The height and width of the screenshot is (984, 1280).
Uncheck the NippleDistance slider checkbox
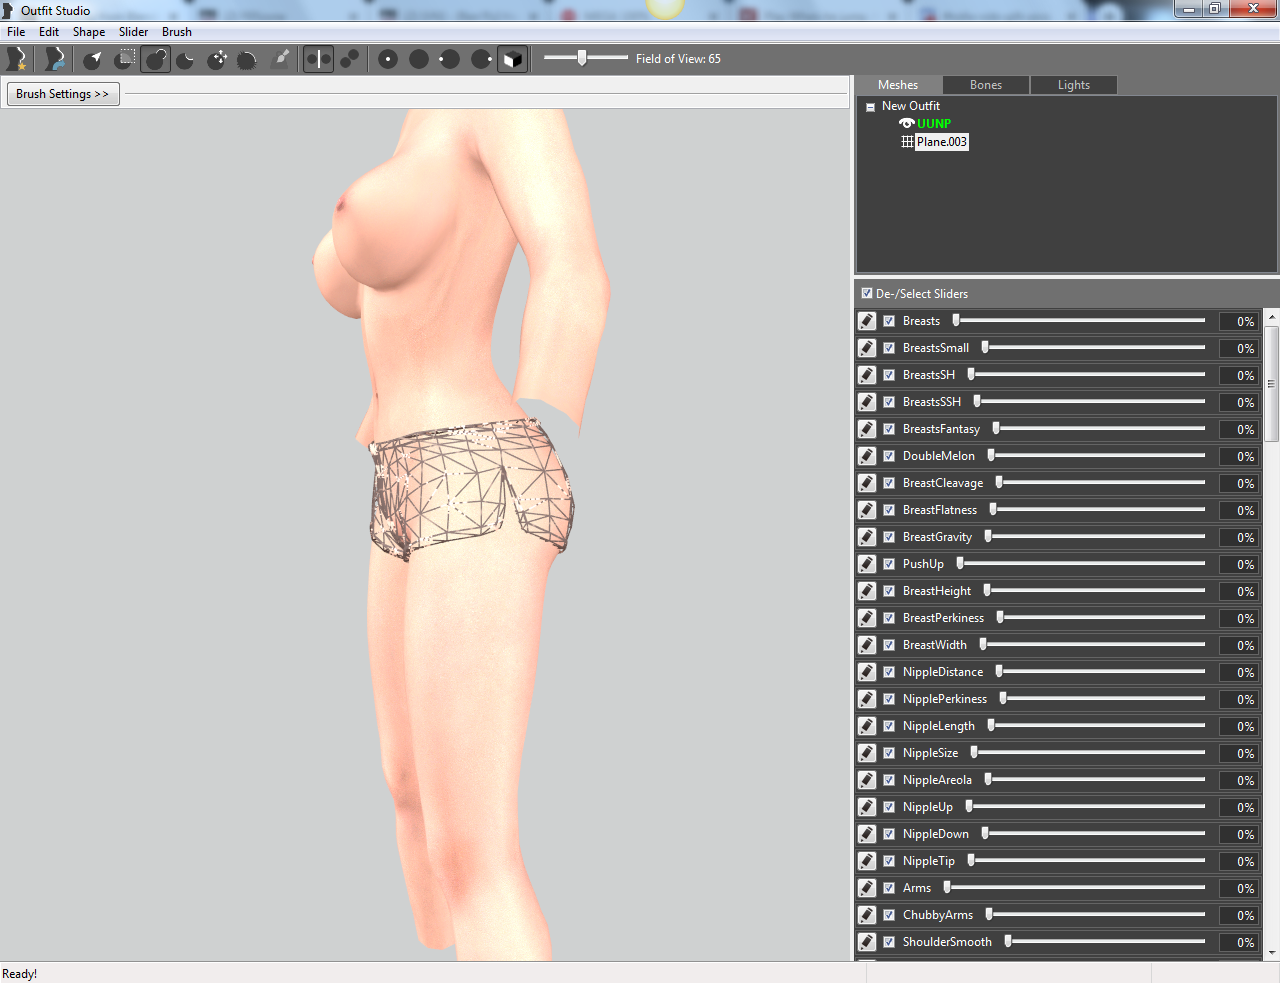(889, 672)
